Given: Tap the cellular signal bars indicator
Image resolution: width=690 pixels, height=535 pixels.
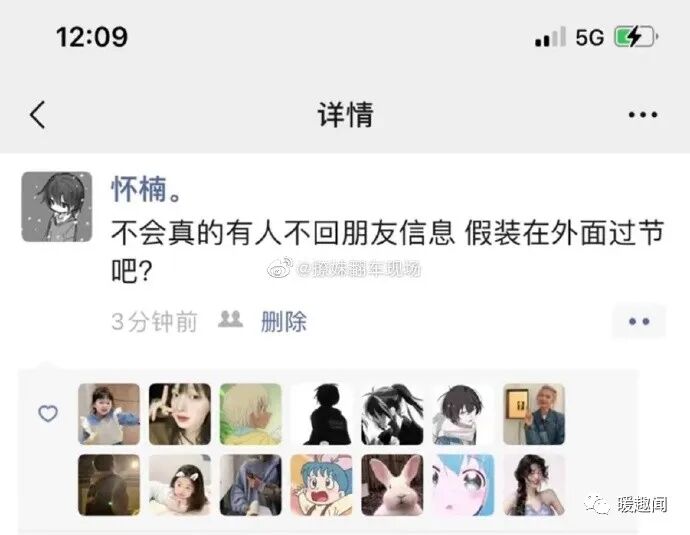Looking at the screenshot, I should tap(550, 37).
